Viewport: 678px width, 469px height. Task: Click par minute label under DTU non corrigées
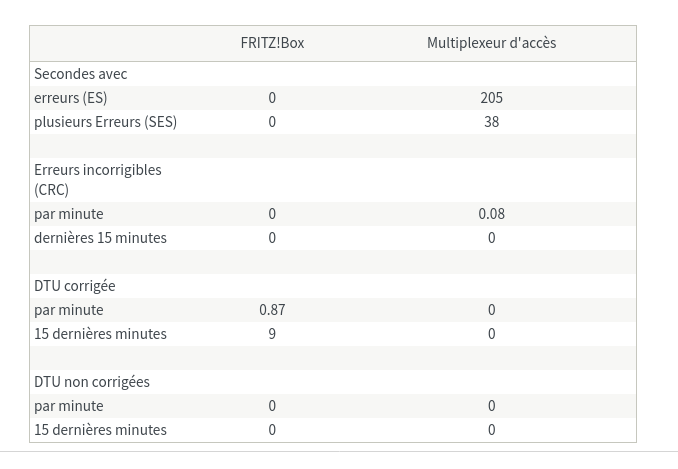[x=69, y=406]
